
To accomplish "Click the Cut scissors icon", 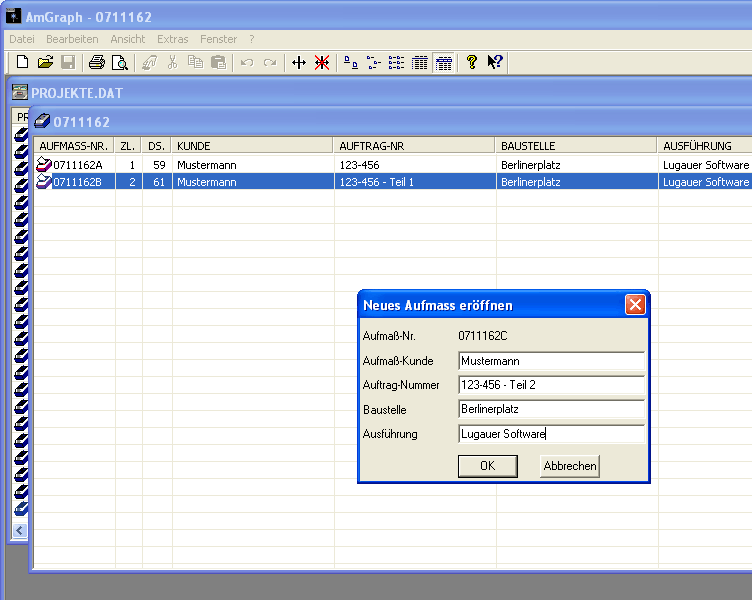I will click(173, 62).
